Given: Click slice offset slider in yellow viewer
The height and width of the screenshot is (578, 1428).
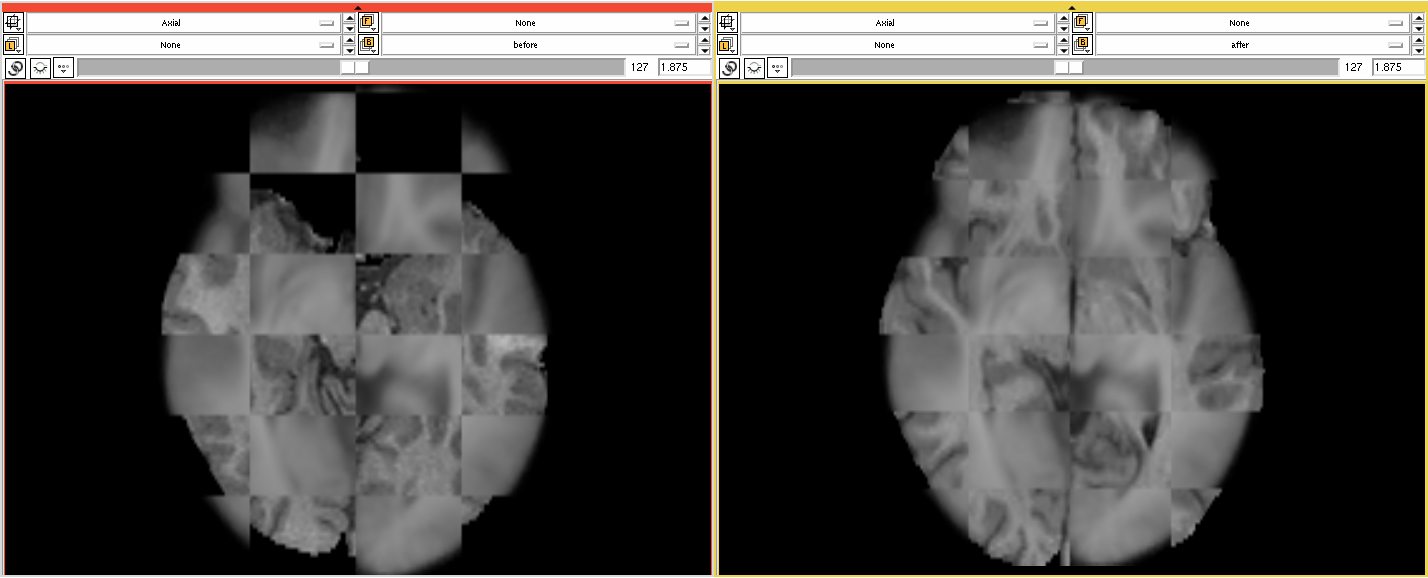Looking at the screenshot, I should point(1065,67).
